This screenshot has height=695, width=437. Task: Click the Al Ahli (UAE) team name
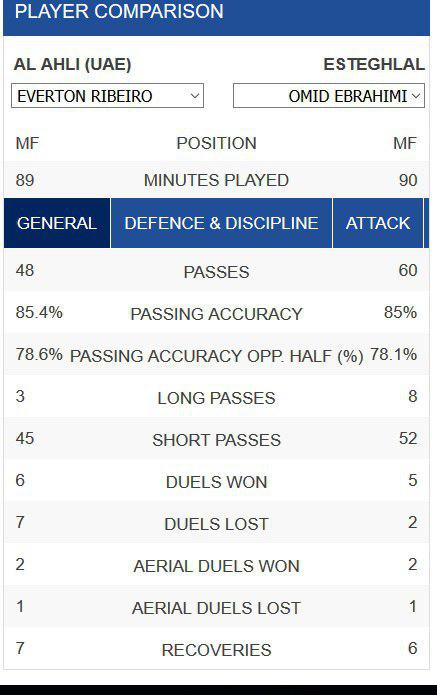click(x=73, y=64)
